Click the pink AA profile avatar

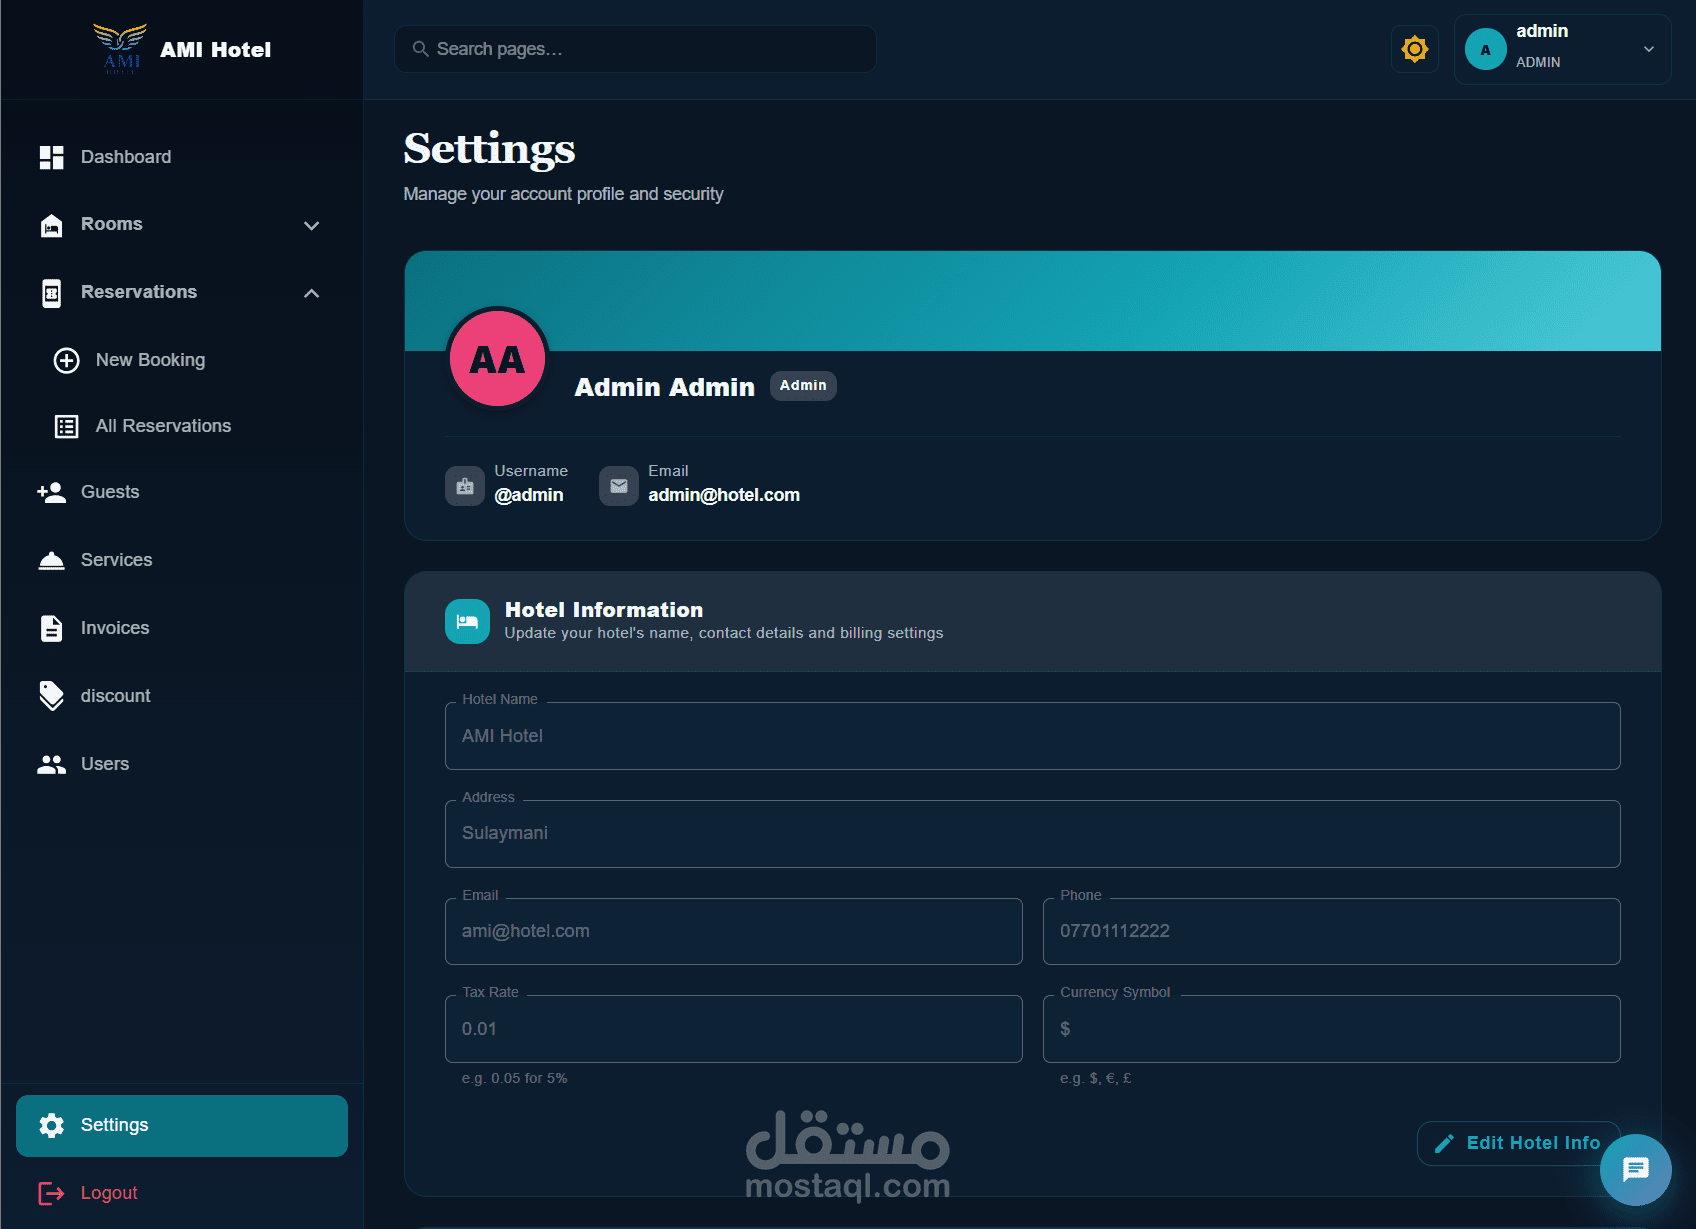click(x=498, y=358)
